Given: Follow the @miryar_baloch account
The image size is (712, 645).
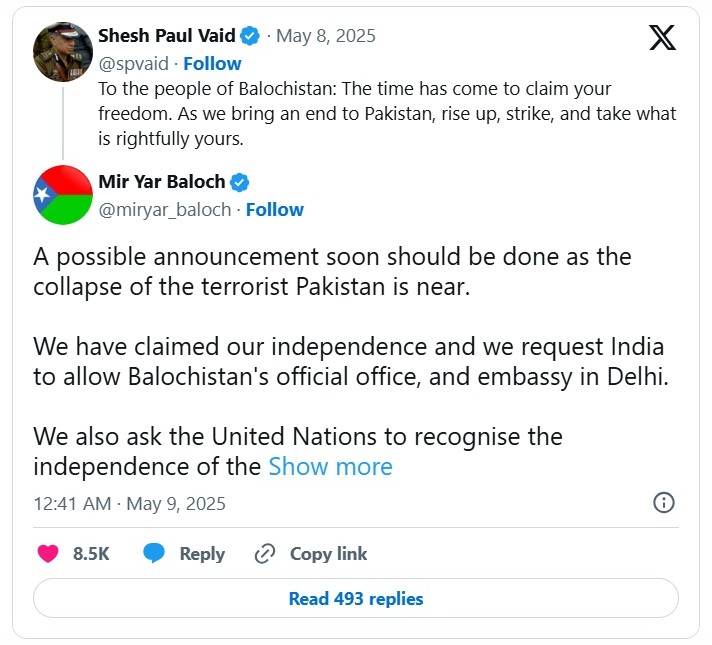Looking at the screenshot, I should 275,210.
